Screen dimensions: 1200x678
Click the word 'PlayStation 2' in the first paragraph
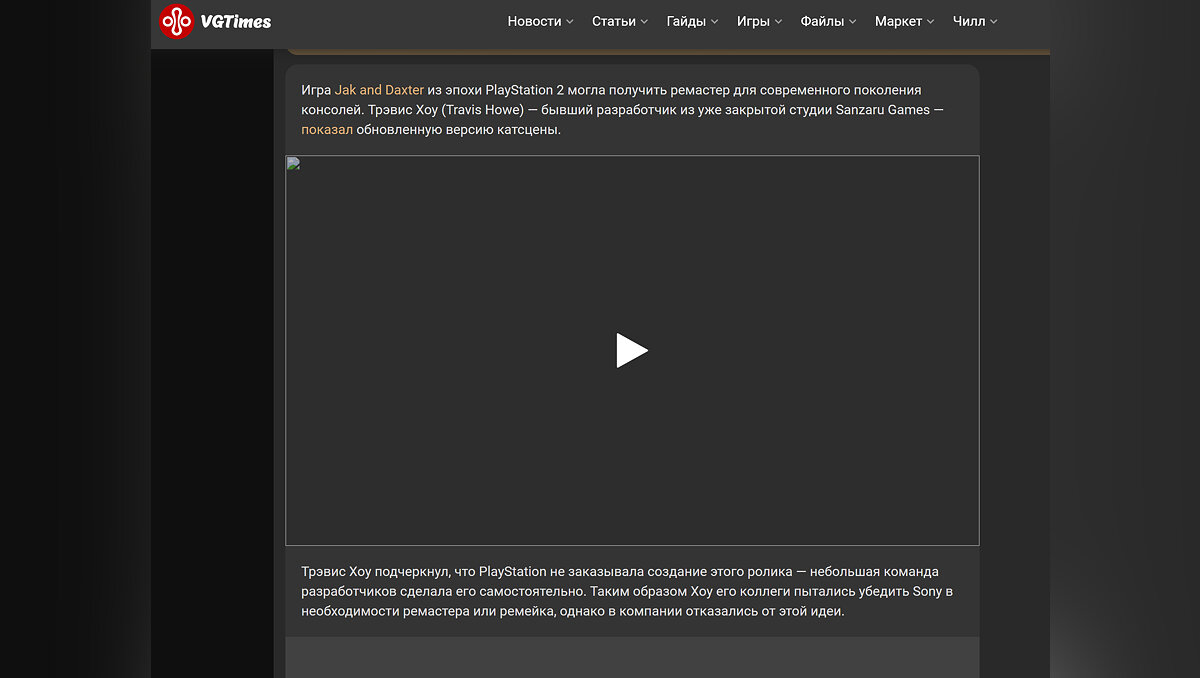[526, 90]
